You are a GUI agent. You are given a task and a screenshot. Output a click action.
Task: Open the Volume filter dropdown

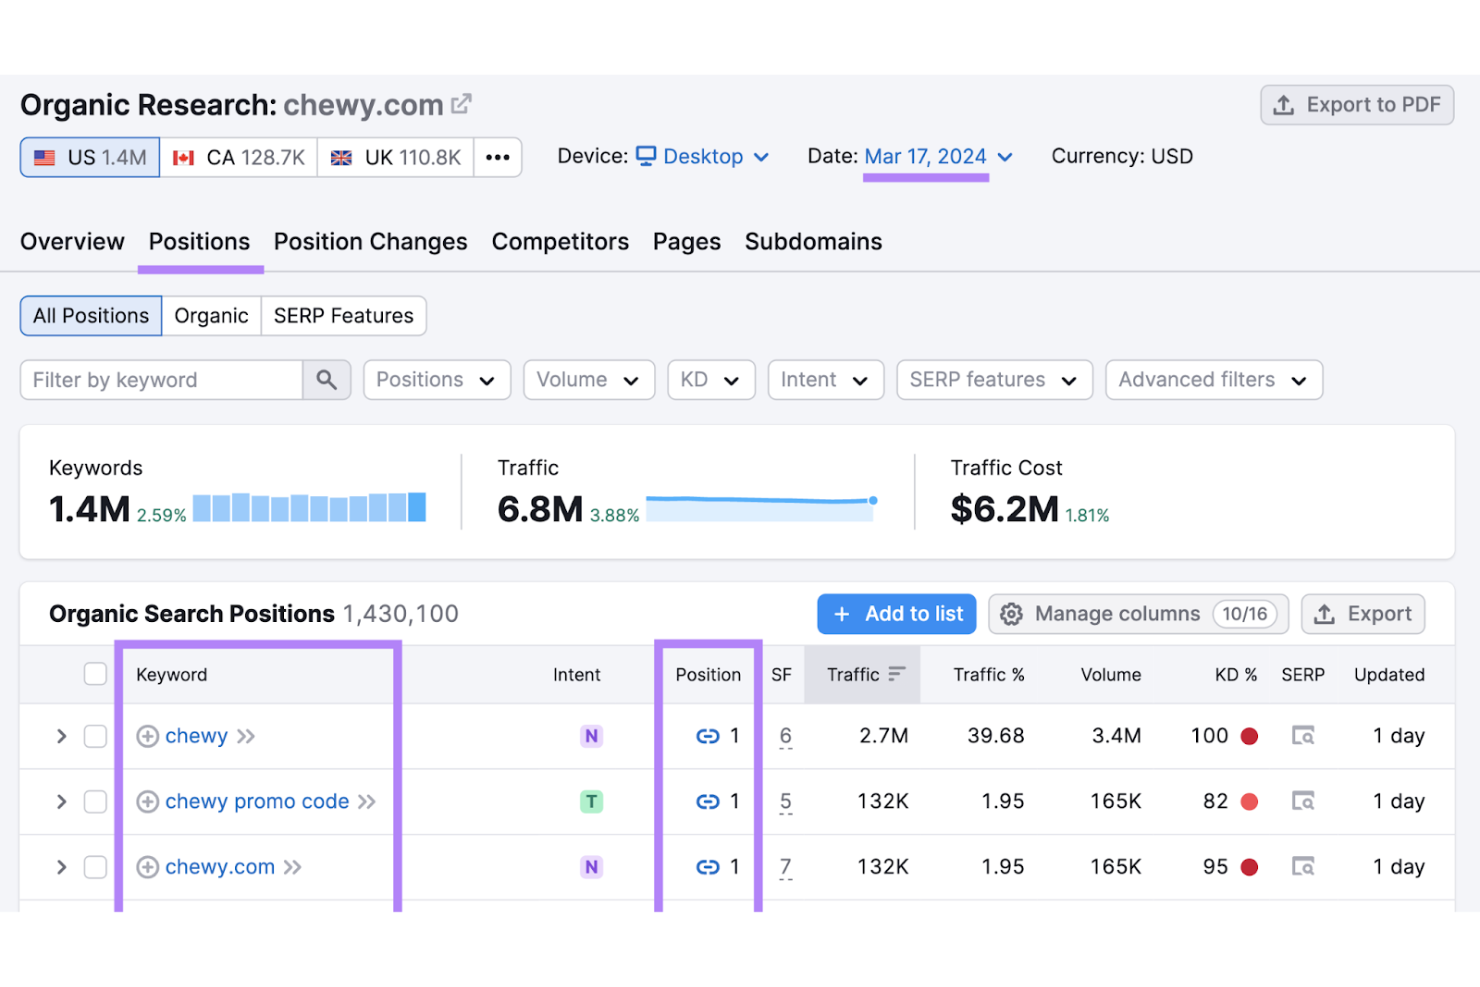pyautogui.click(x=589, y=380)
